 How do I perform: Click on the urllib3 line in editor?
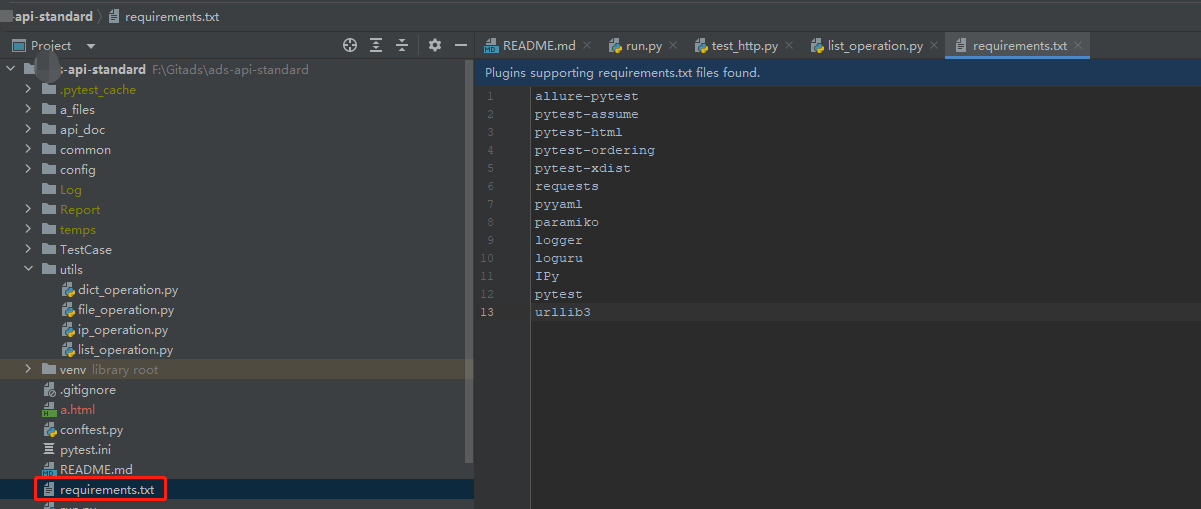(x=563, y=313)
